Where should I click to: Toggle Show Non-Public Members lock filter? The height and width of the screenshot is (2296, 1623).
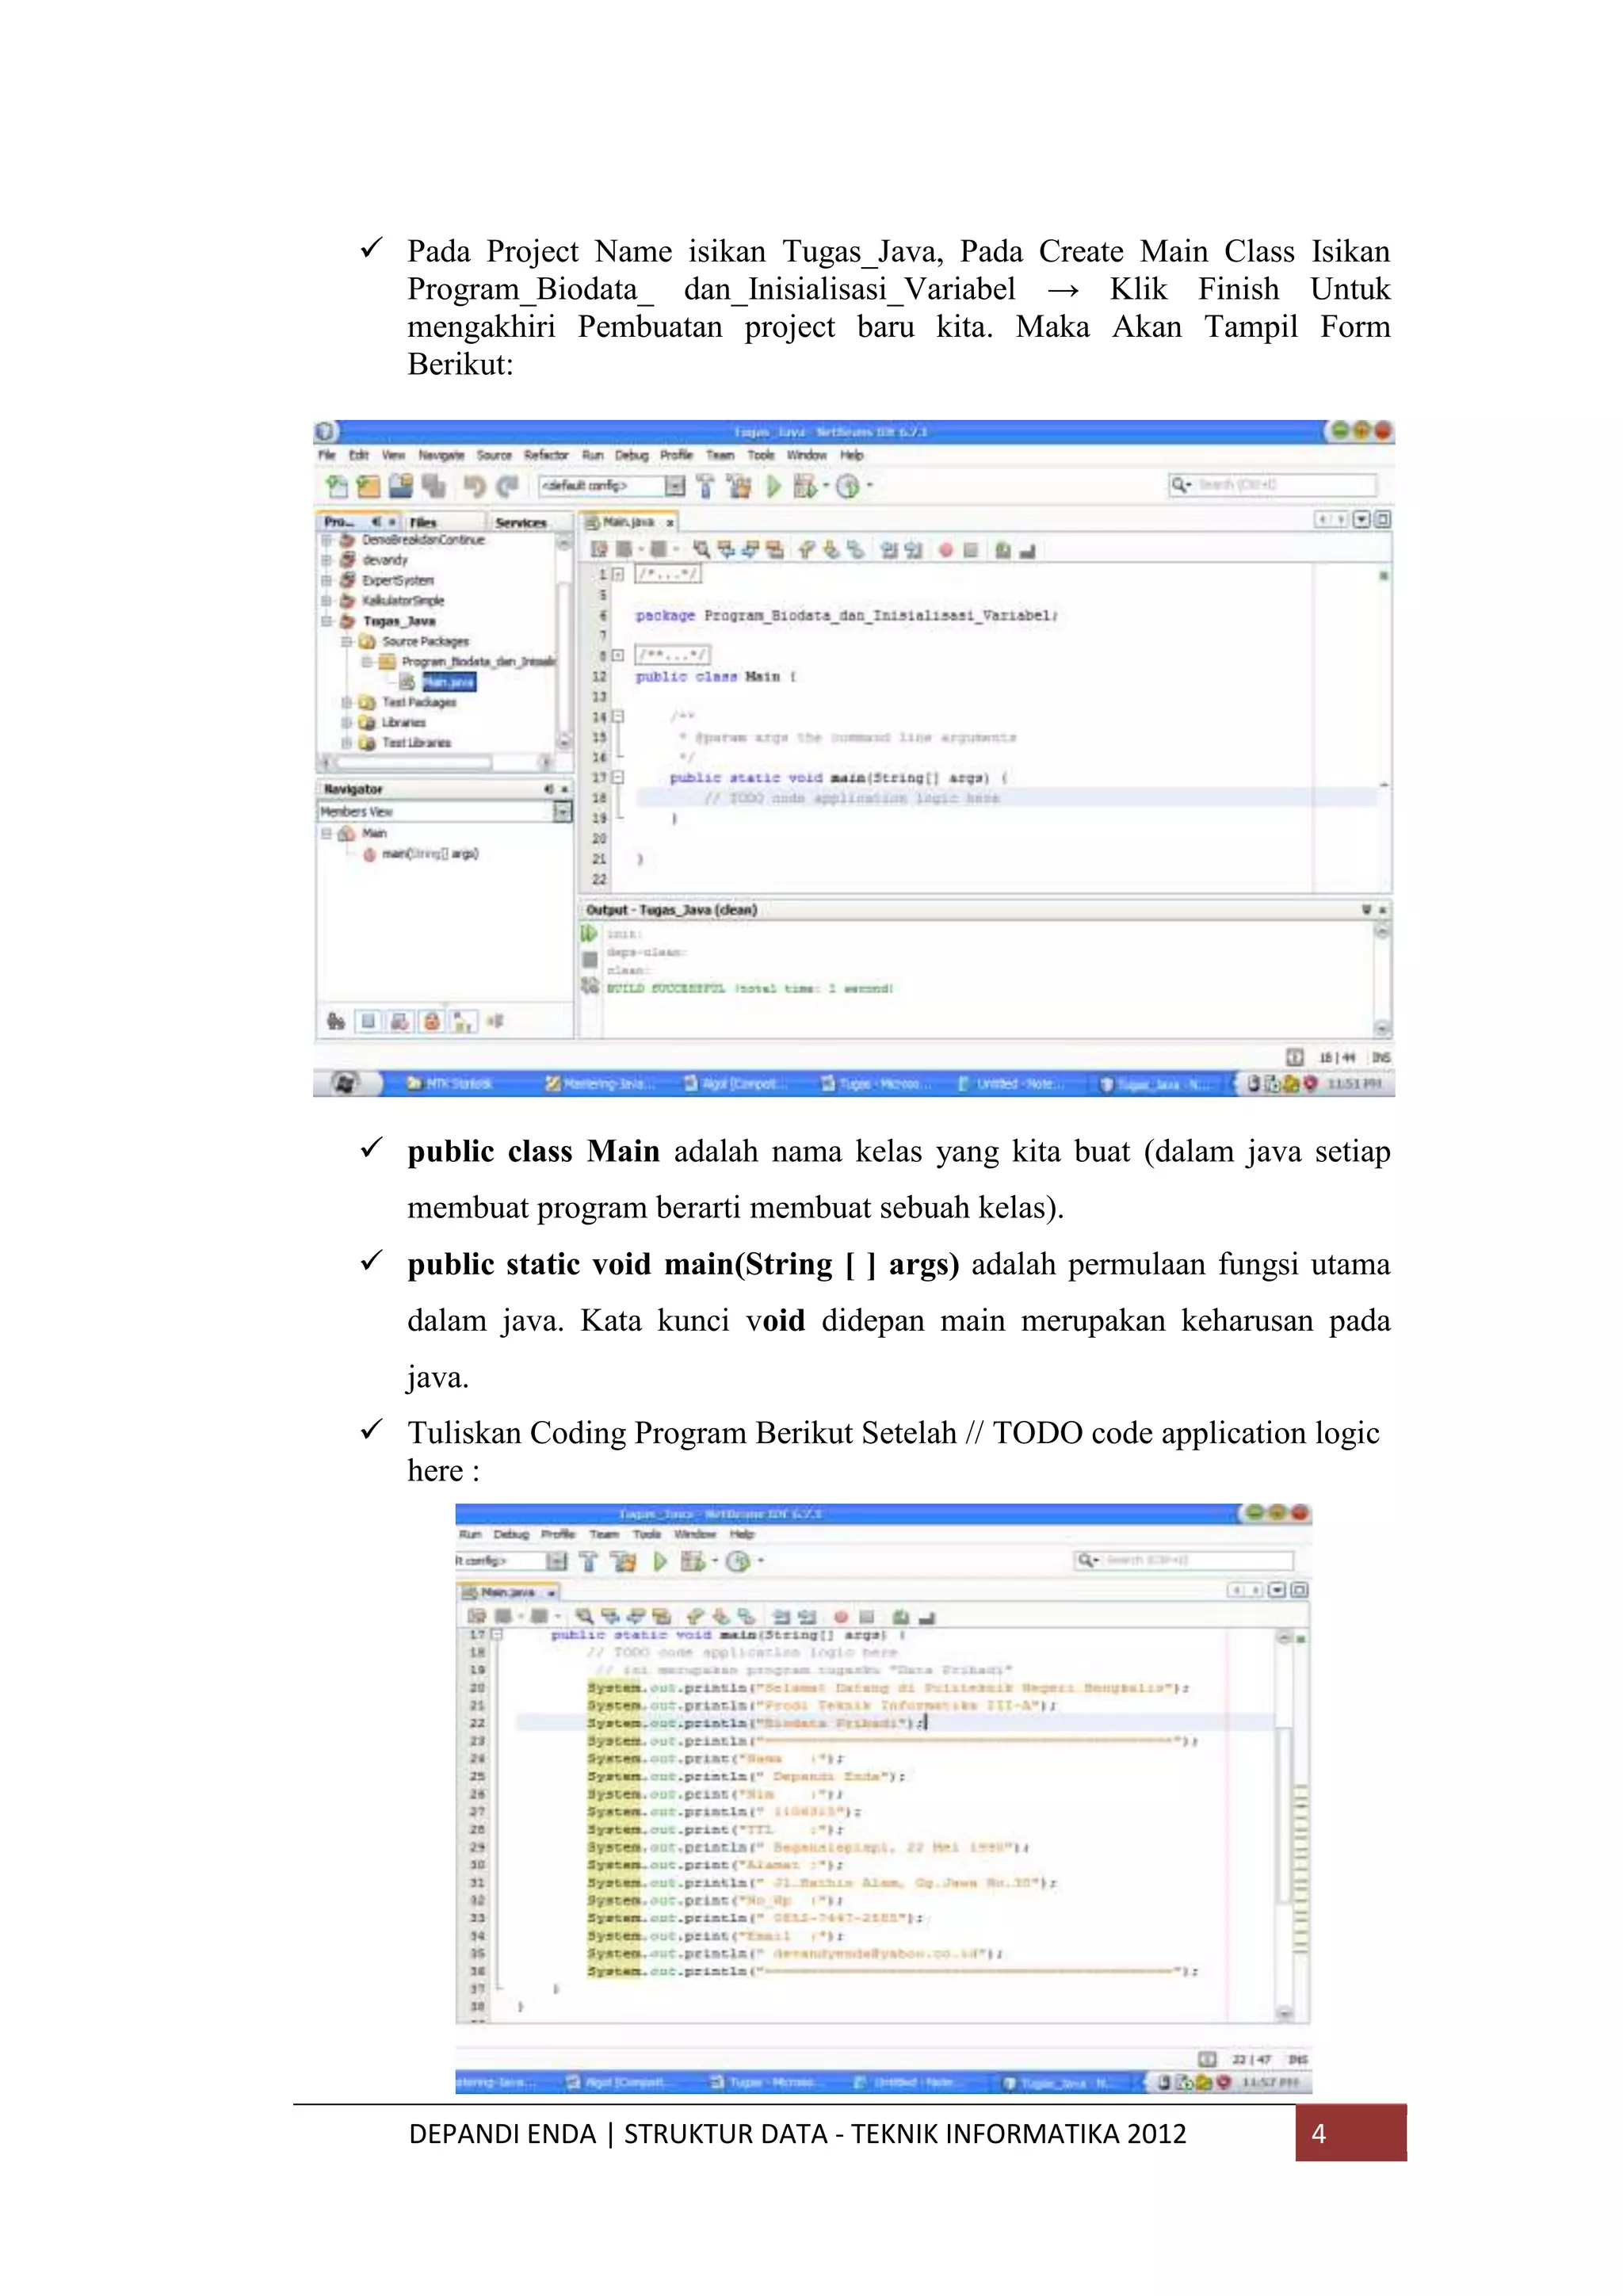(x=431, y=1021)
